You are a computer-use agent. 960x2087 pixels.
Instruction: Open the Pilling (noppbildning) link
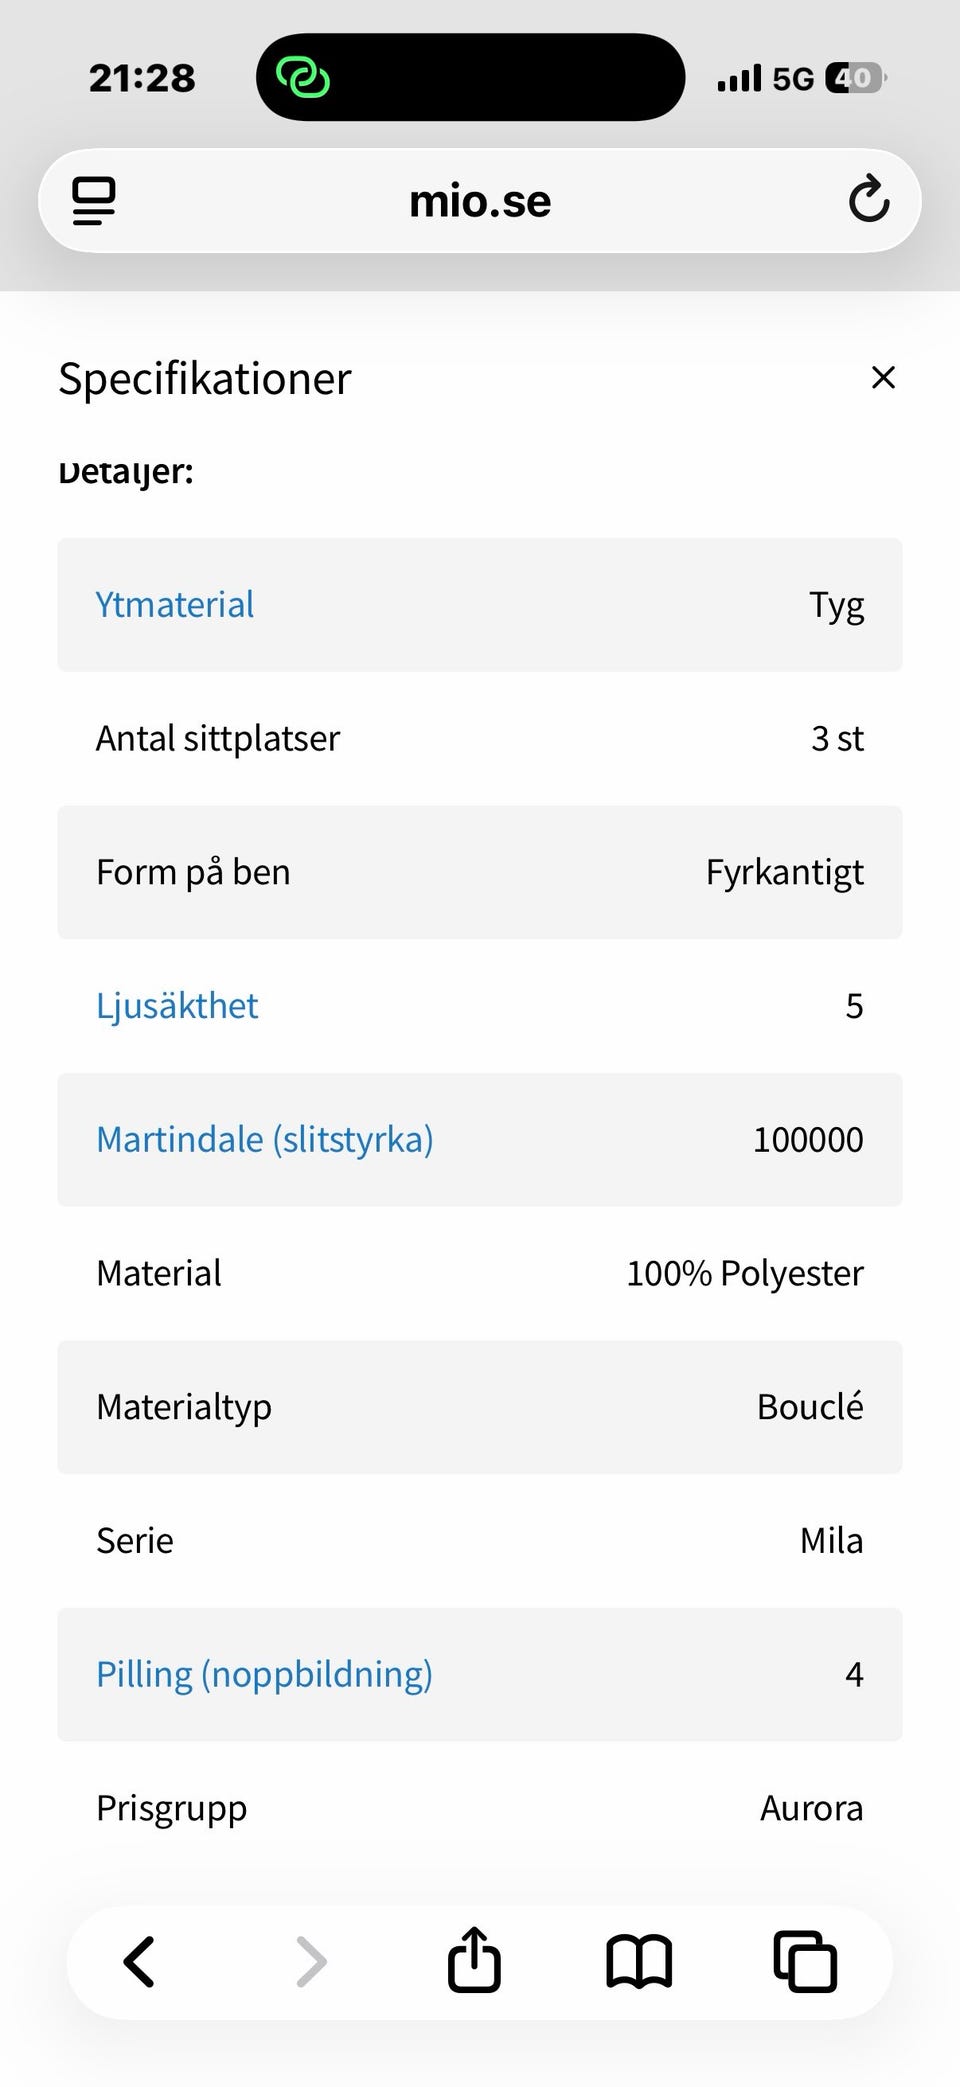click(x=264, y=1675)
